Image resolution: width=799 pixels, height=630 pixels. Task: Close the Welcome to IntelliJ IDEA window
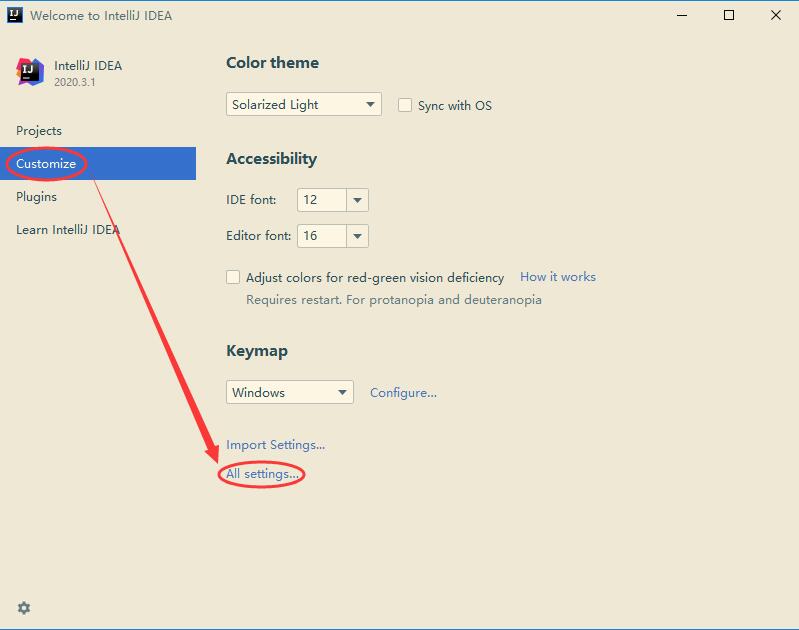click(x=776, y=15)
